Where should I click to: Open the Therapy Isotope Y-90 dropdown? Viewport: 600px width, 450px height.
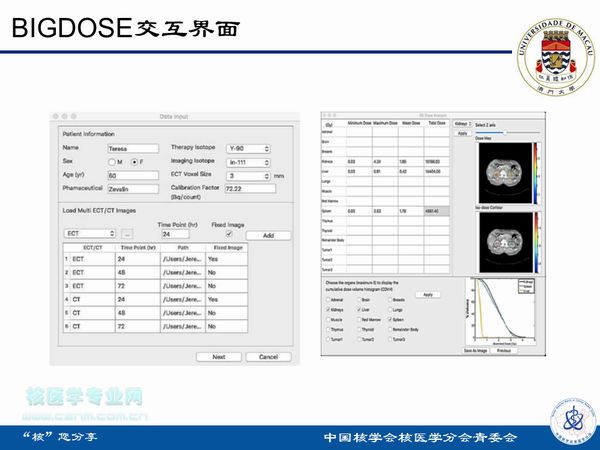[248, 148]
